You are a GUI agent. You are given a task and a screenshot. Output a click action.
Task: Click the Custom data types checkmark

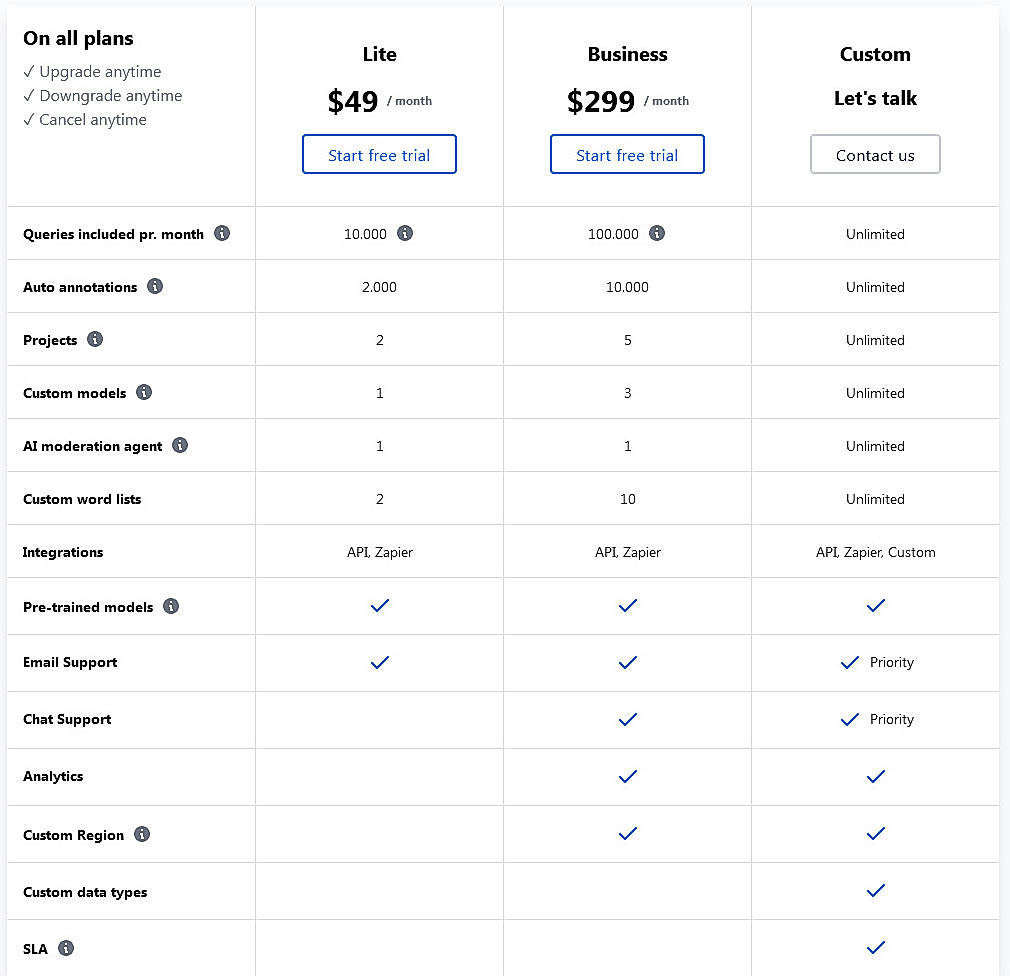click(x=875, y=890)
